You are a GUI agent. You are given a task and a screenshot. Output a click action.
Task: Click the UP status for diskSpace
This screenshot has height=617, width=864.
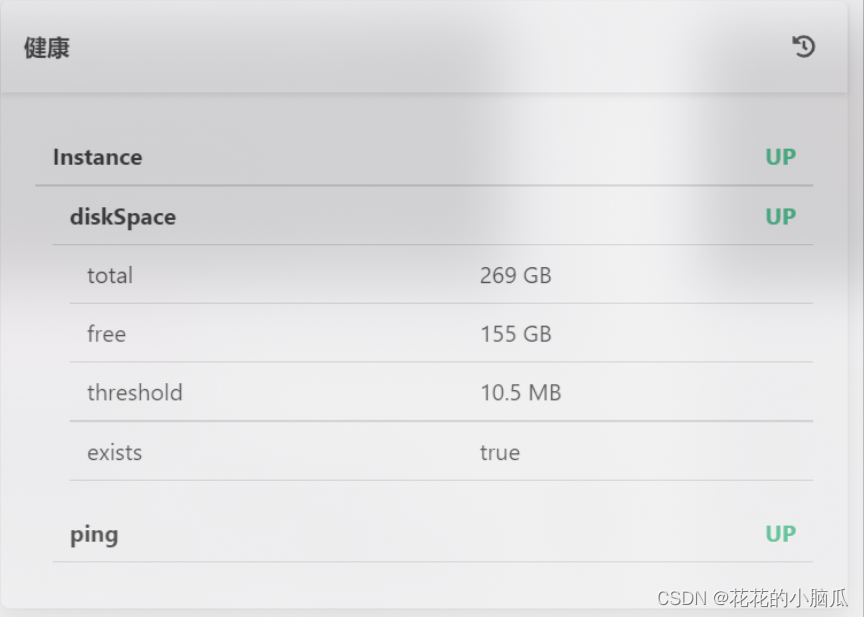[780, 217]
